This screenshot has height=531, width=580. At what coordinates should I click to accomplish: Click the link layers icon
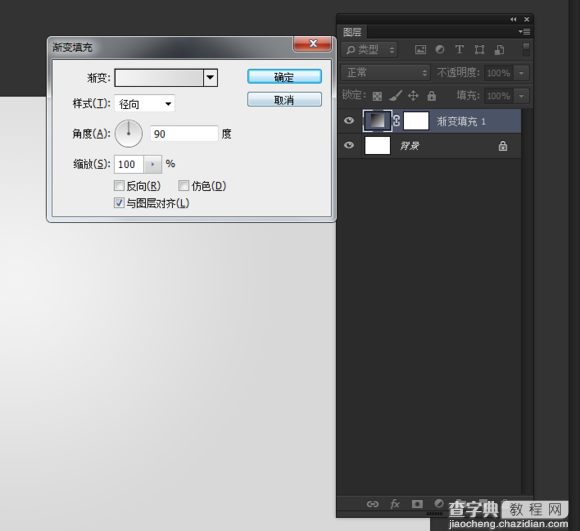click(x=372, y=504)
